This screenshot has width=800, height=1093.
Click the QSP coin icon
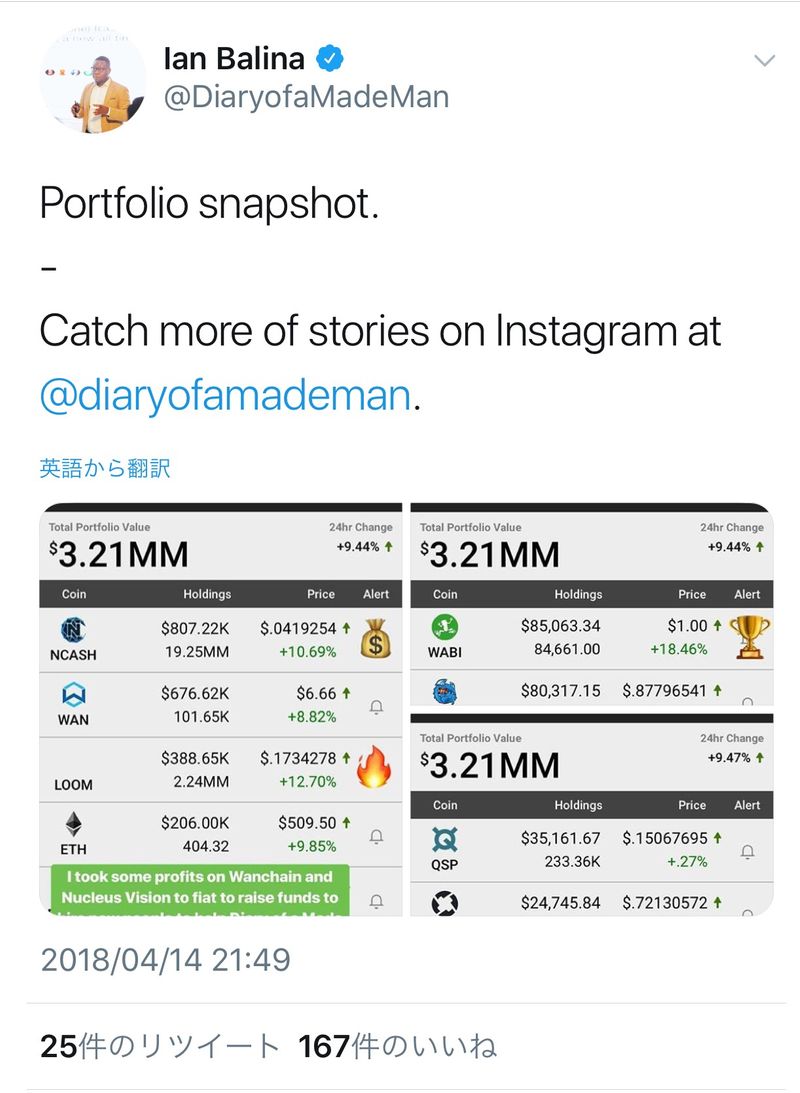445,838
